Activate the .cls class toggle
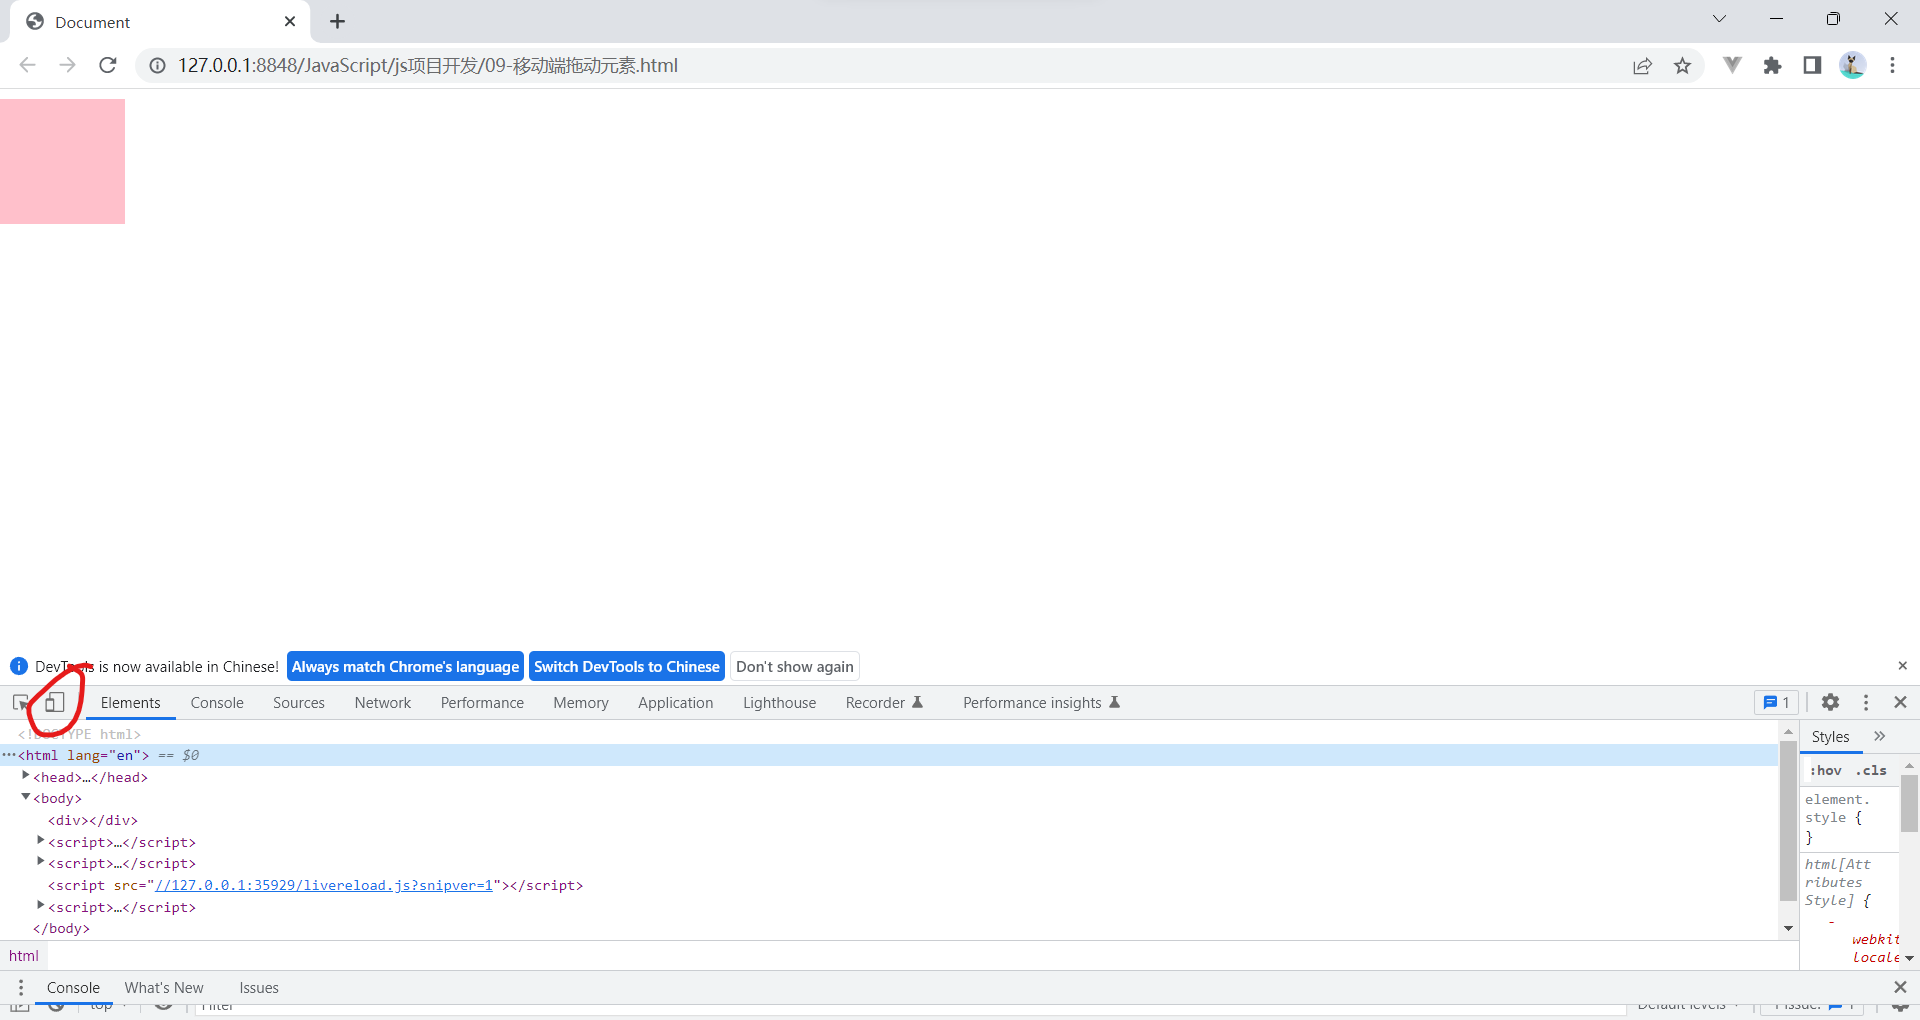The height and width of the screenshot is (1020, 1920). [x=1871, y=770]
